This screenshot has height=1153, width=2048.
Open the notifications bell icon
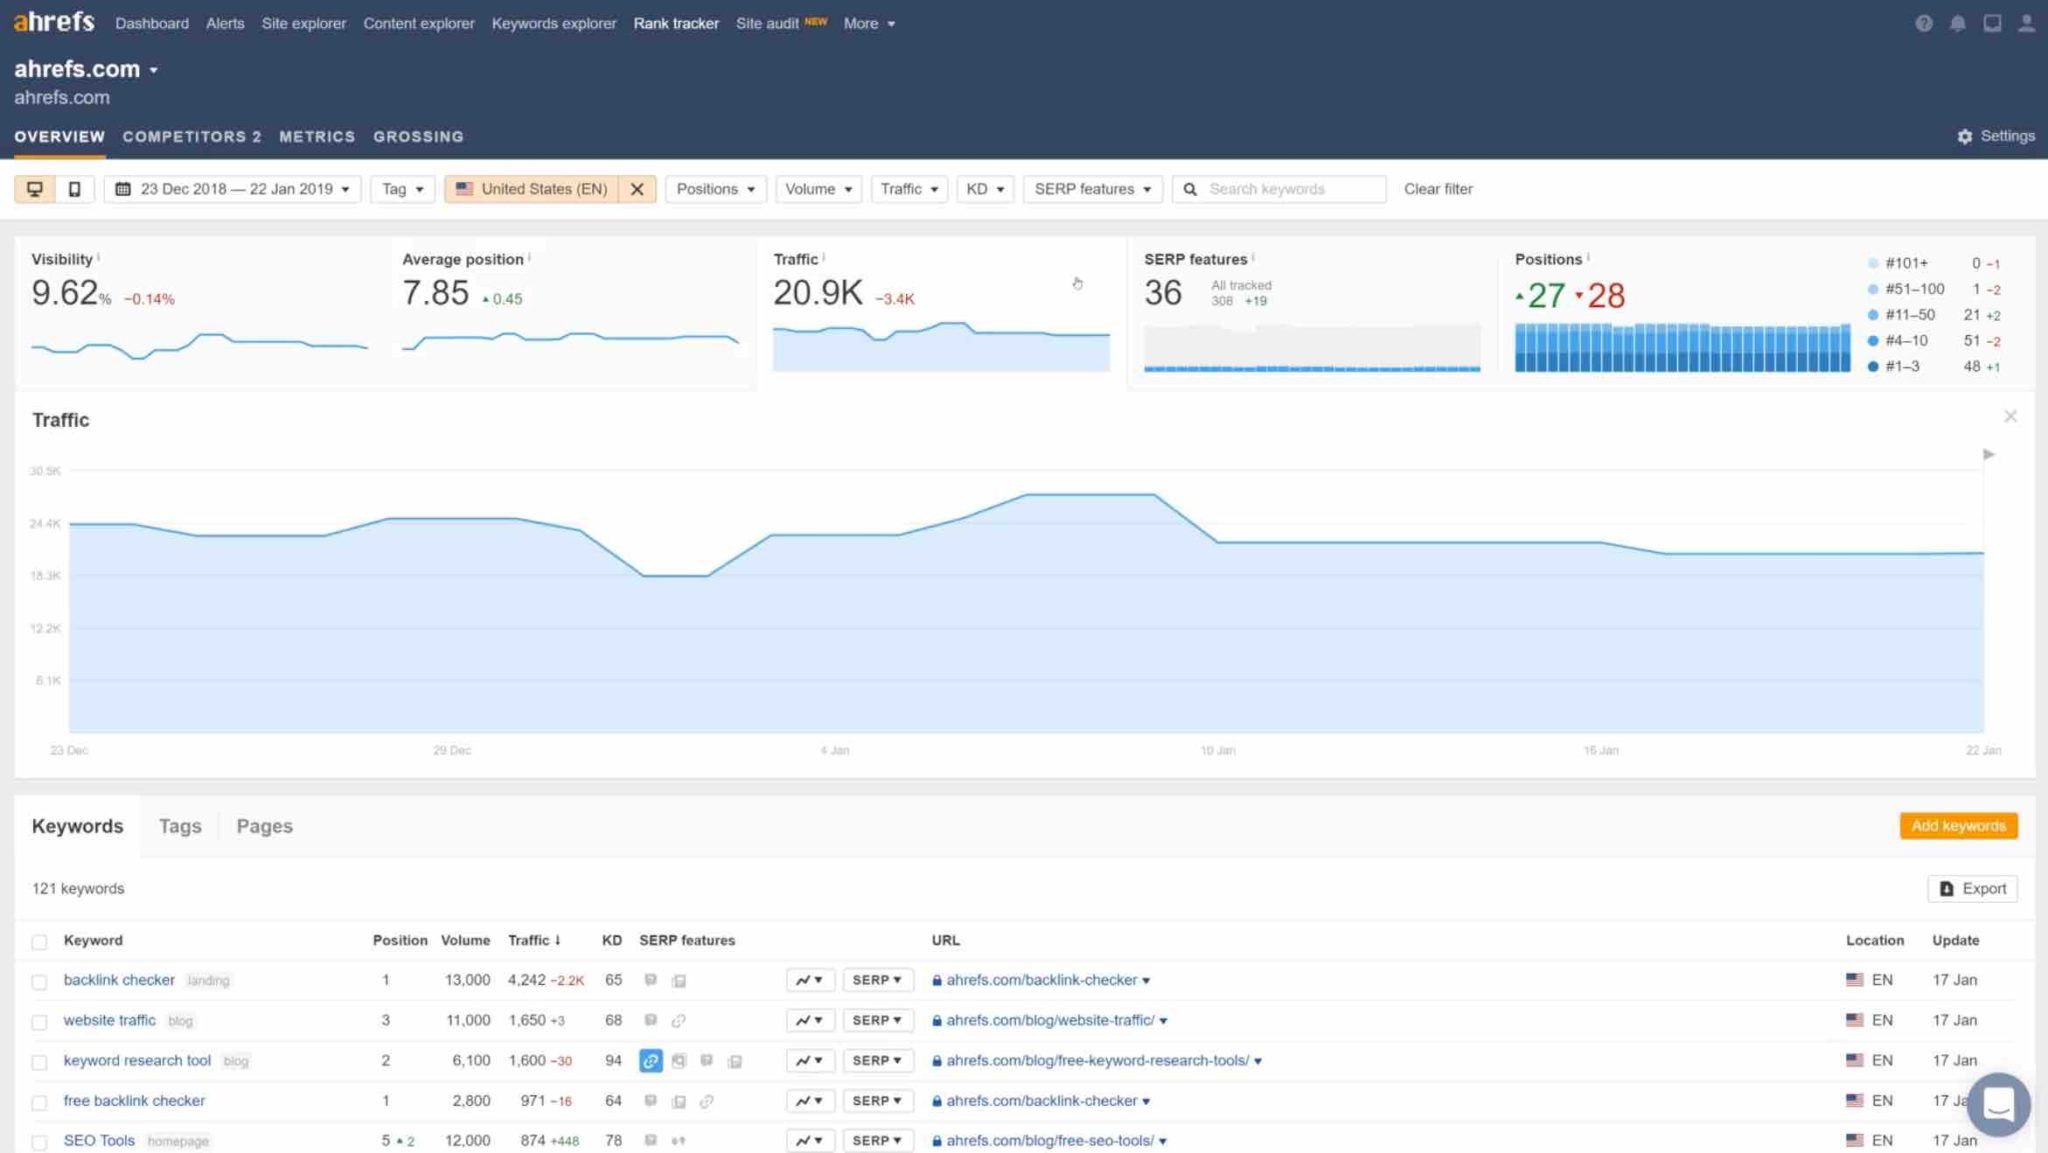pos(1957,23)
